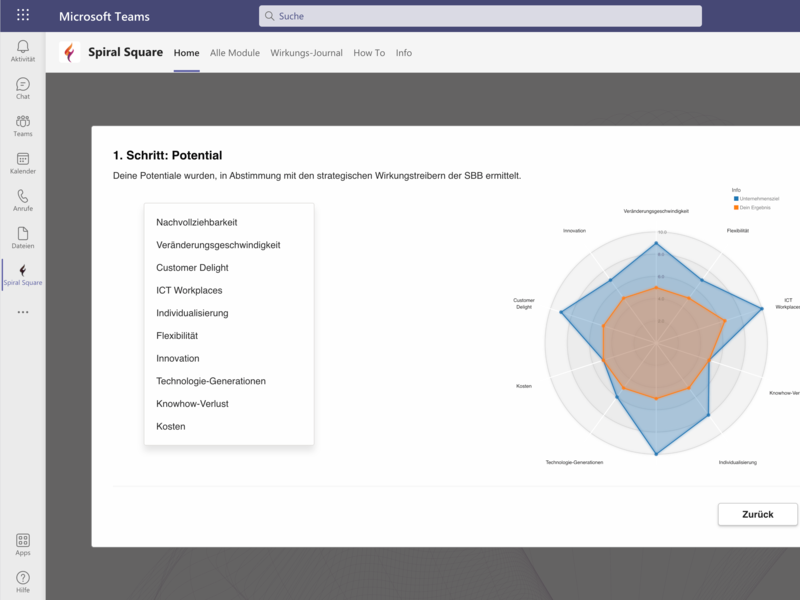Show more apps via ellipsis
Screen dimensions: 800x600
click(x=22, y=312)
